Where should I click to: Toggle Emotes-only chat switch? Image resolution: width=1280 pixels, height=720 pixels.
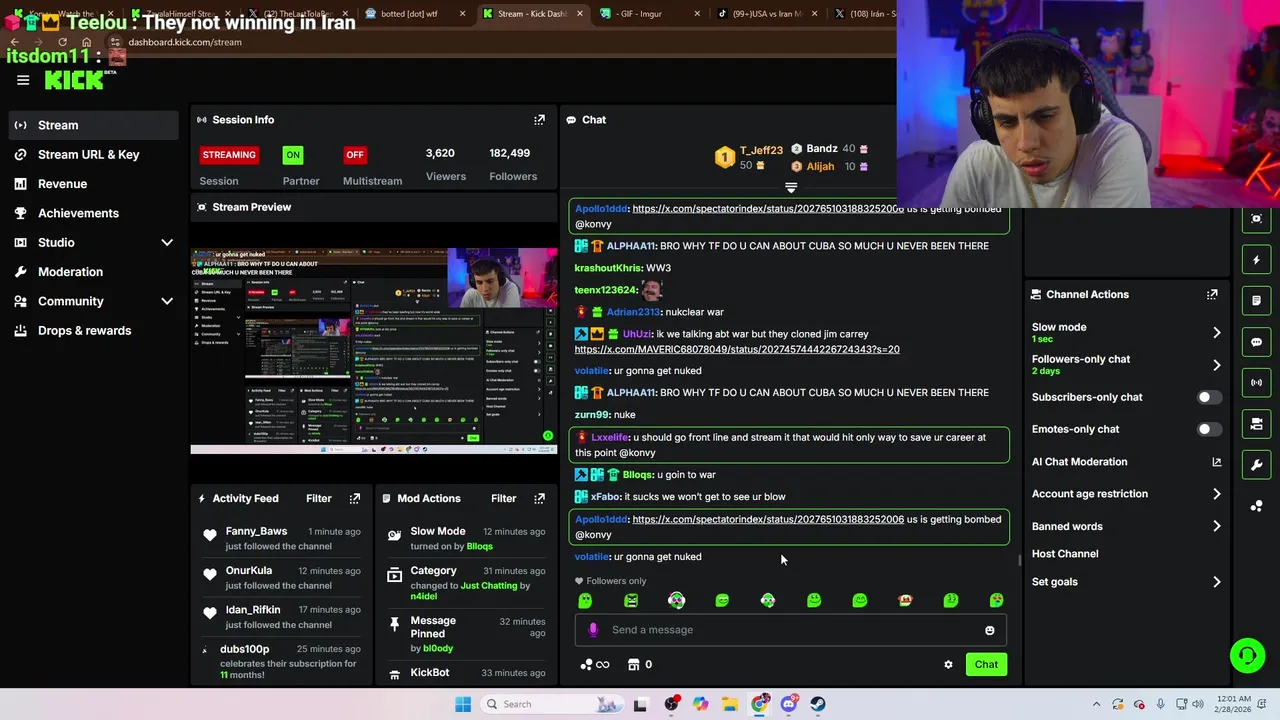click(x=1208, y=429)
